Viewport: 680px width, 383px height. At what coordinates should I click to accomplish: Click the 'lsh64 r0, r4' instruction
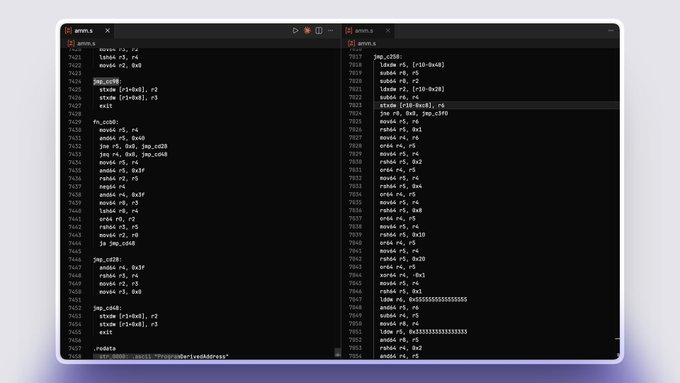pos(119,211)
